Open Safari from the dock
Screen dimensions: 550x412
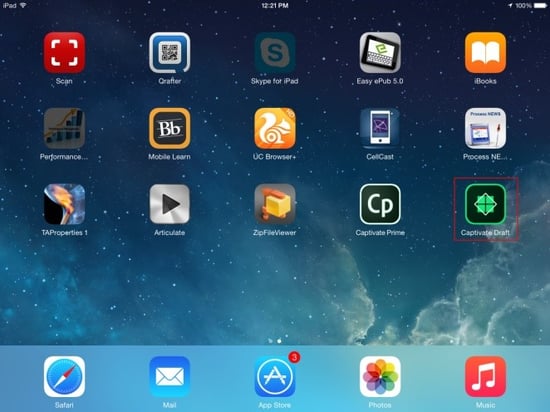64,377
